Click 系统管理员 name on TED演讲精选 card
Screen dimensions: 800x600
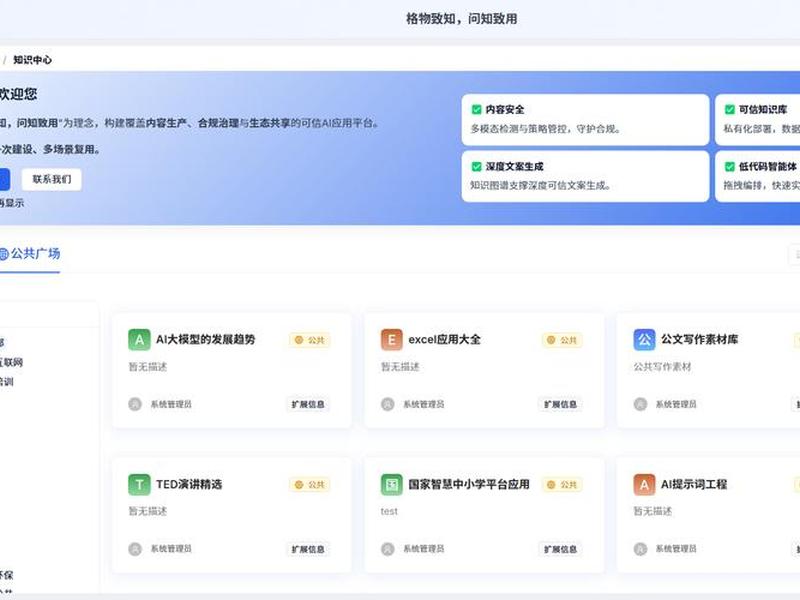(171, 549)
